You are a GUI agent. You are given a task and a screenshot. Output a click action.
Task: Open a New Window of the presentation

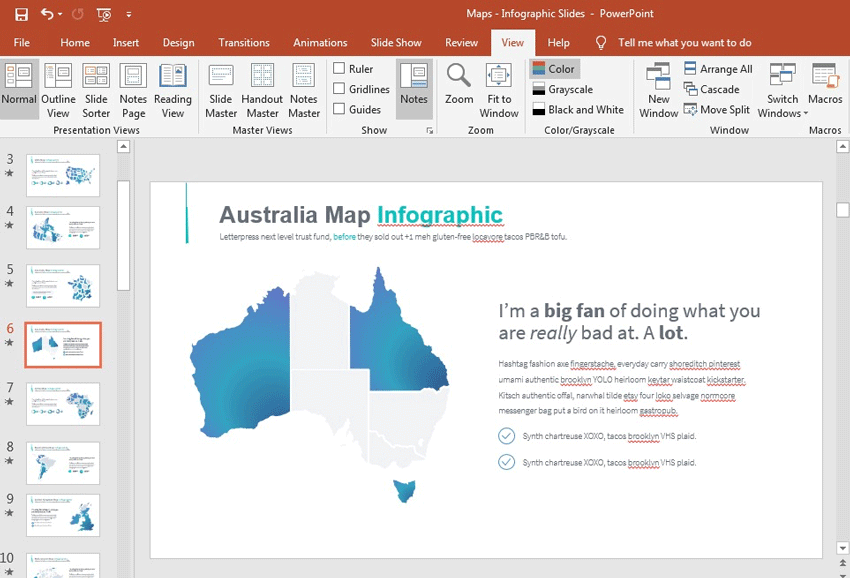point(658,90)
